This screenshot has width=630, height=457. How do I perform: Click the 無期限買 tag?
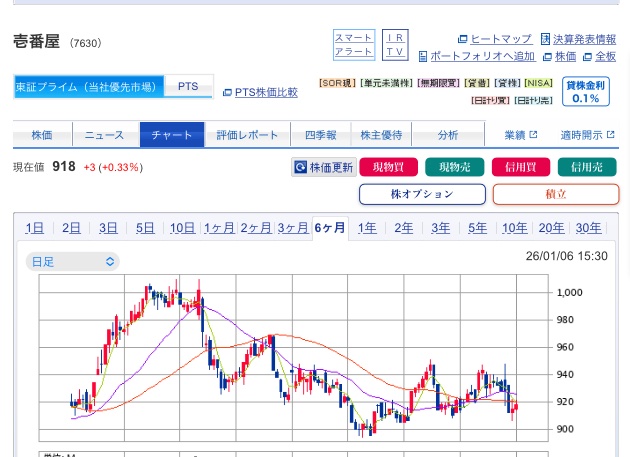(x=439, y=83)
